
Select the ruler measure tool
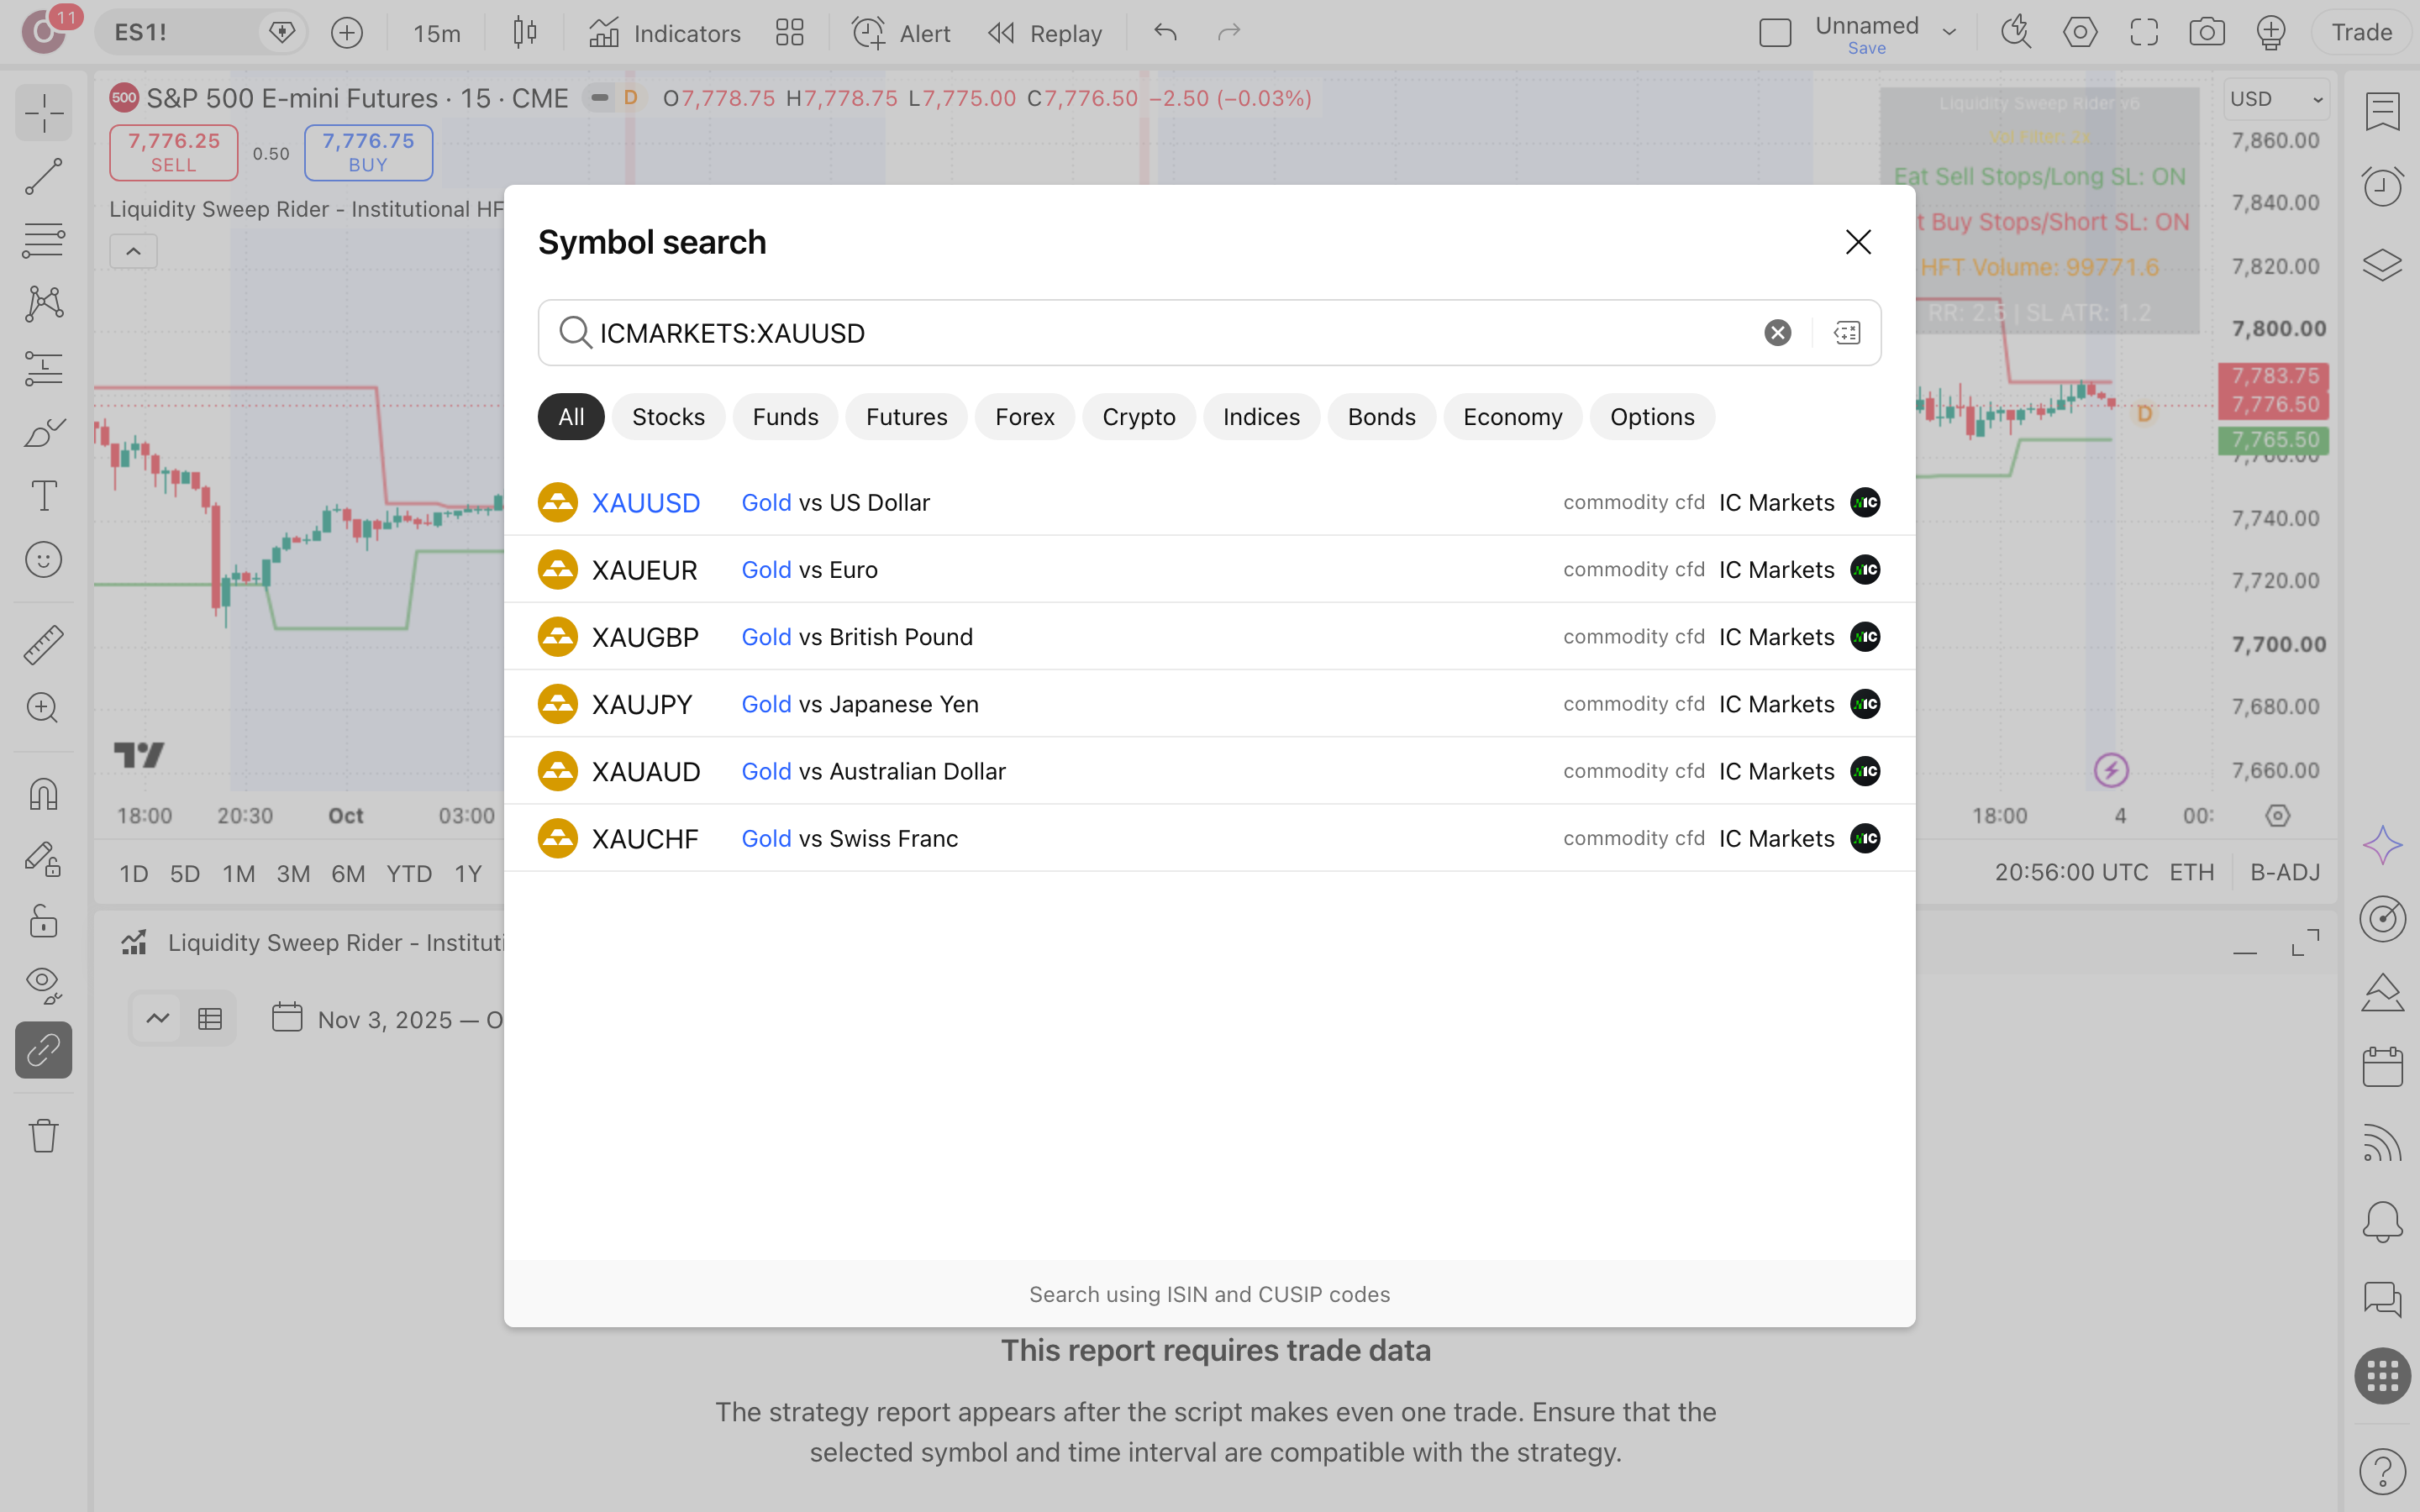pyautogui.click(x=43, y=645)
